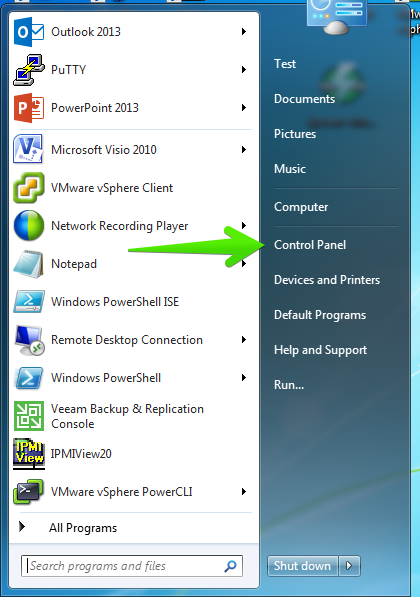Expand PuTTY jump list arrow

click(x=244, y=70)
